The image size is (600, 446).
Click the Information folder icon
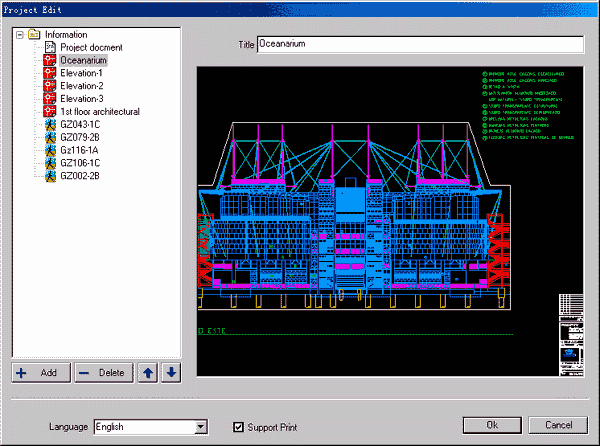[x=34, y=34]
